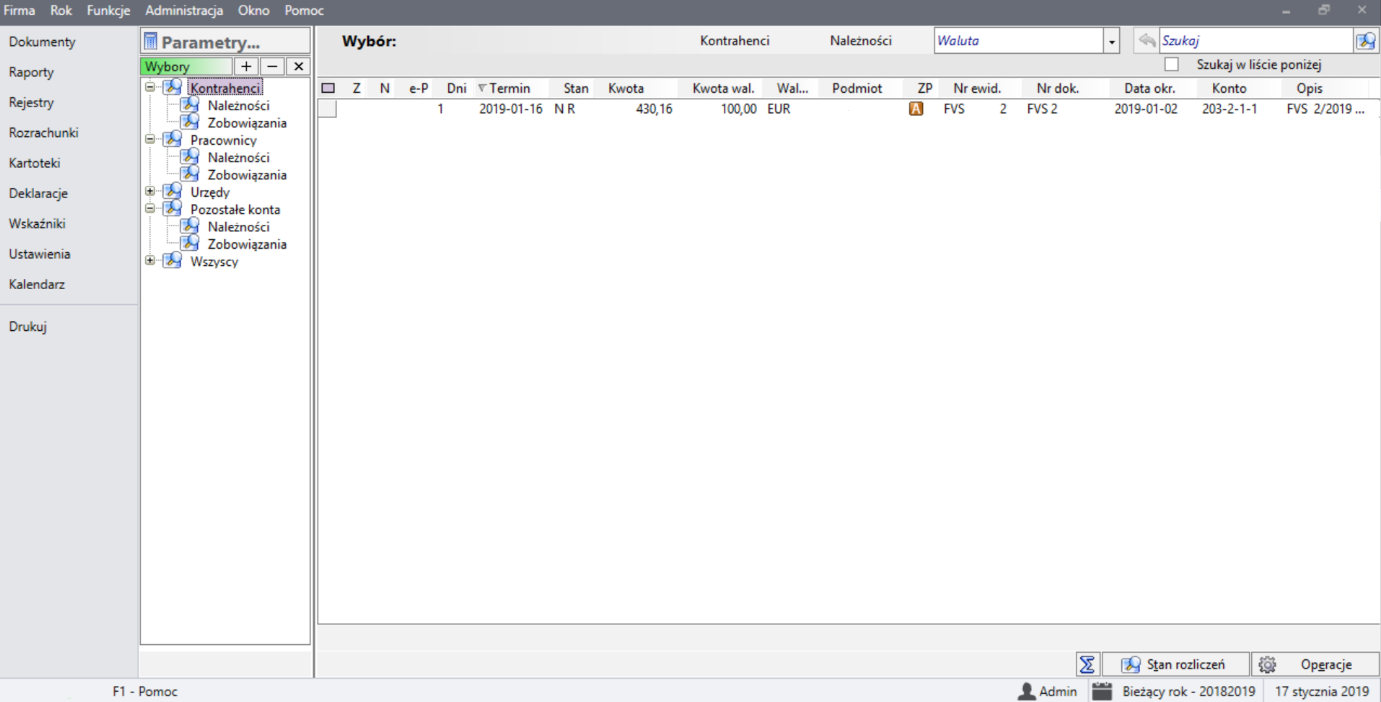Open the Firma menu

point(19,10)
